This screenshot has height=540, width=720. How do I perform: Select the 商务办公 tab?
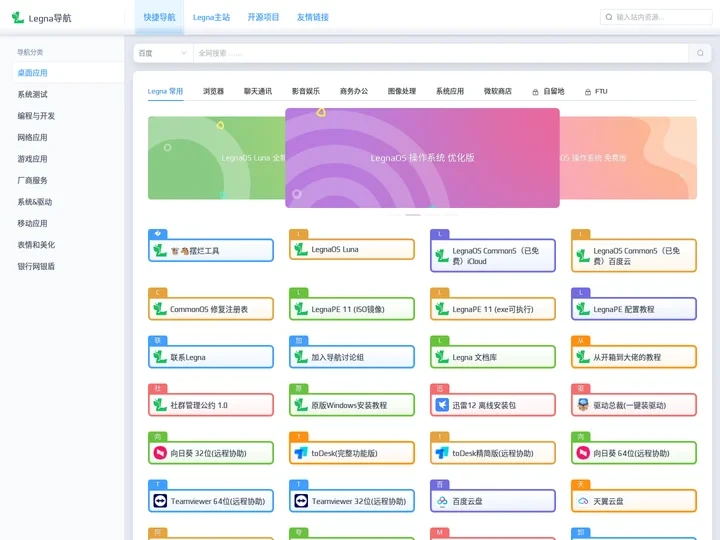pyautogui.click(x=354, y=91)
